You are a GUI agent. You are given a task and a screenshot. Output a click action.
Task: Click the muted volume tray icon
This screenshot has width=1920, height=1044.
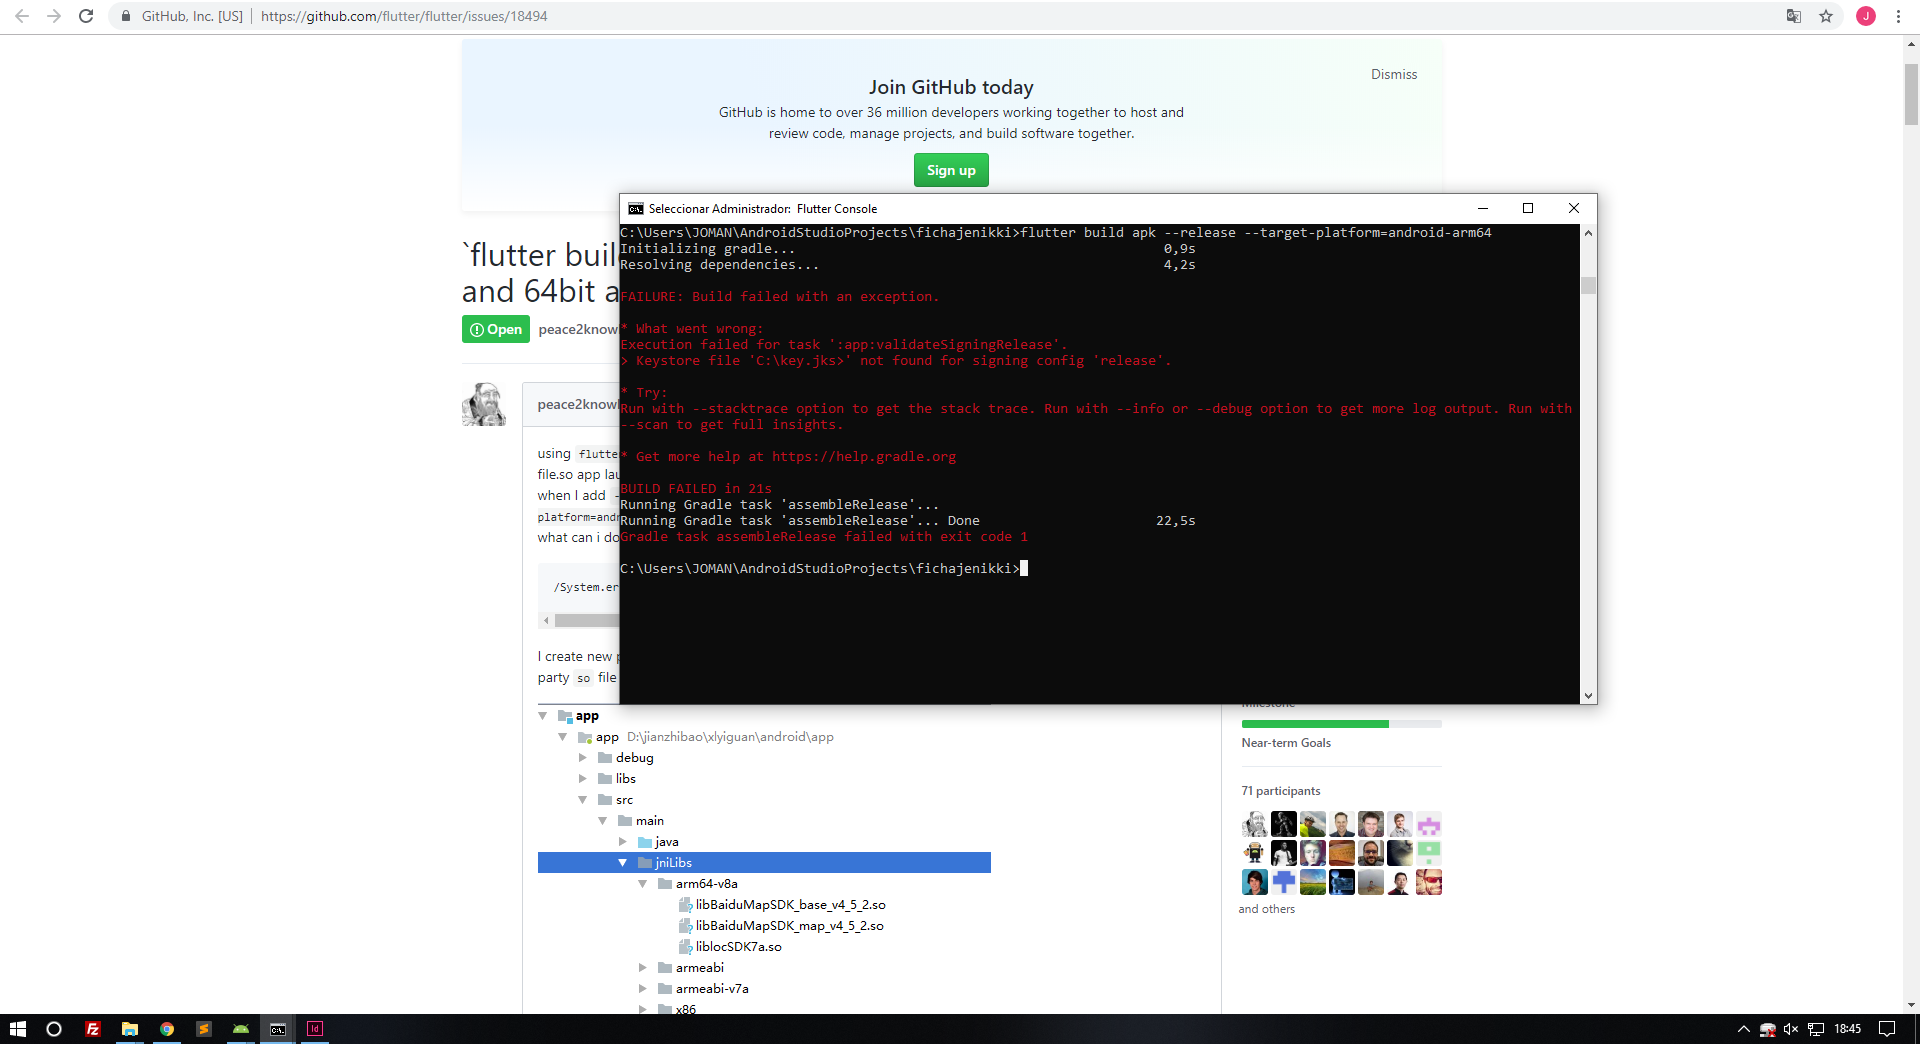tap(1791, 1029)
